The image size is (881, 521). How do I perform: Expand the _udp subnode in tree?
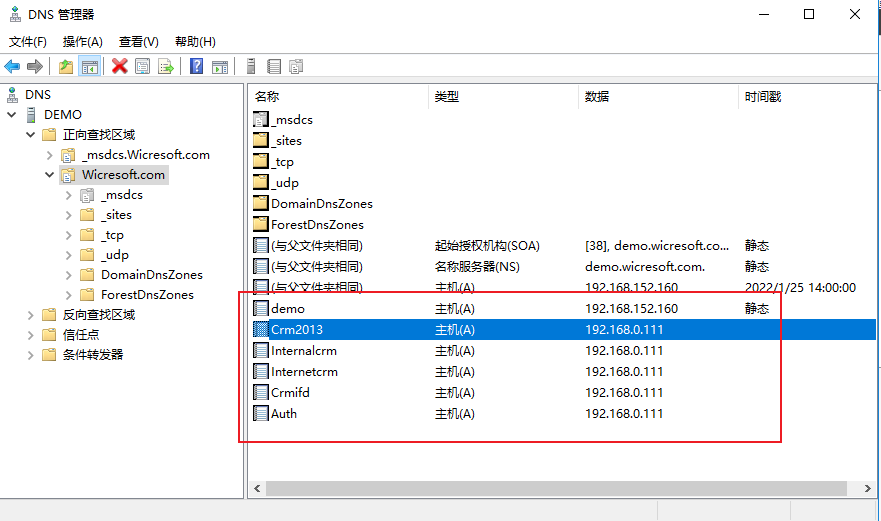(69, 255)
